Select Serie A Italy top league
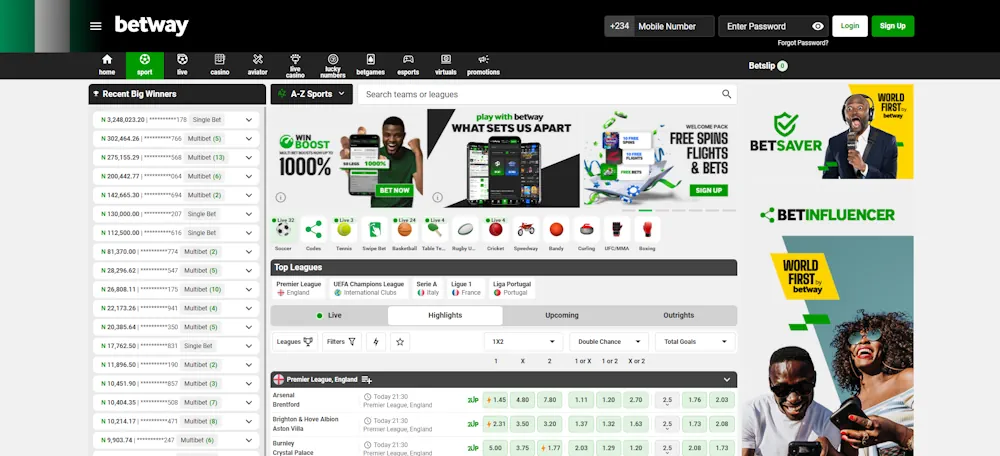Screen dimensions: 1000x456 (x=428, y=288)
